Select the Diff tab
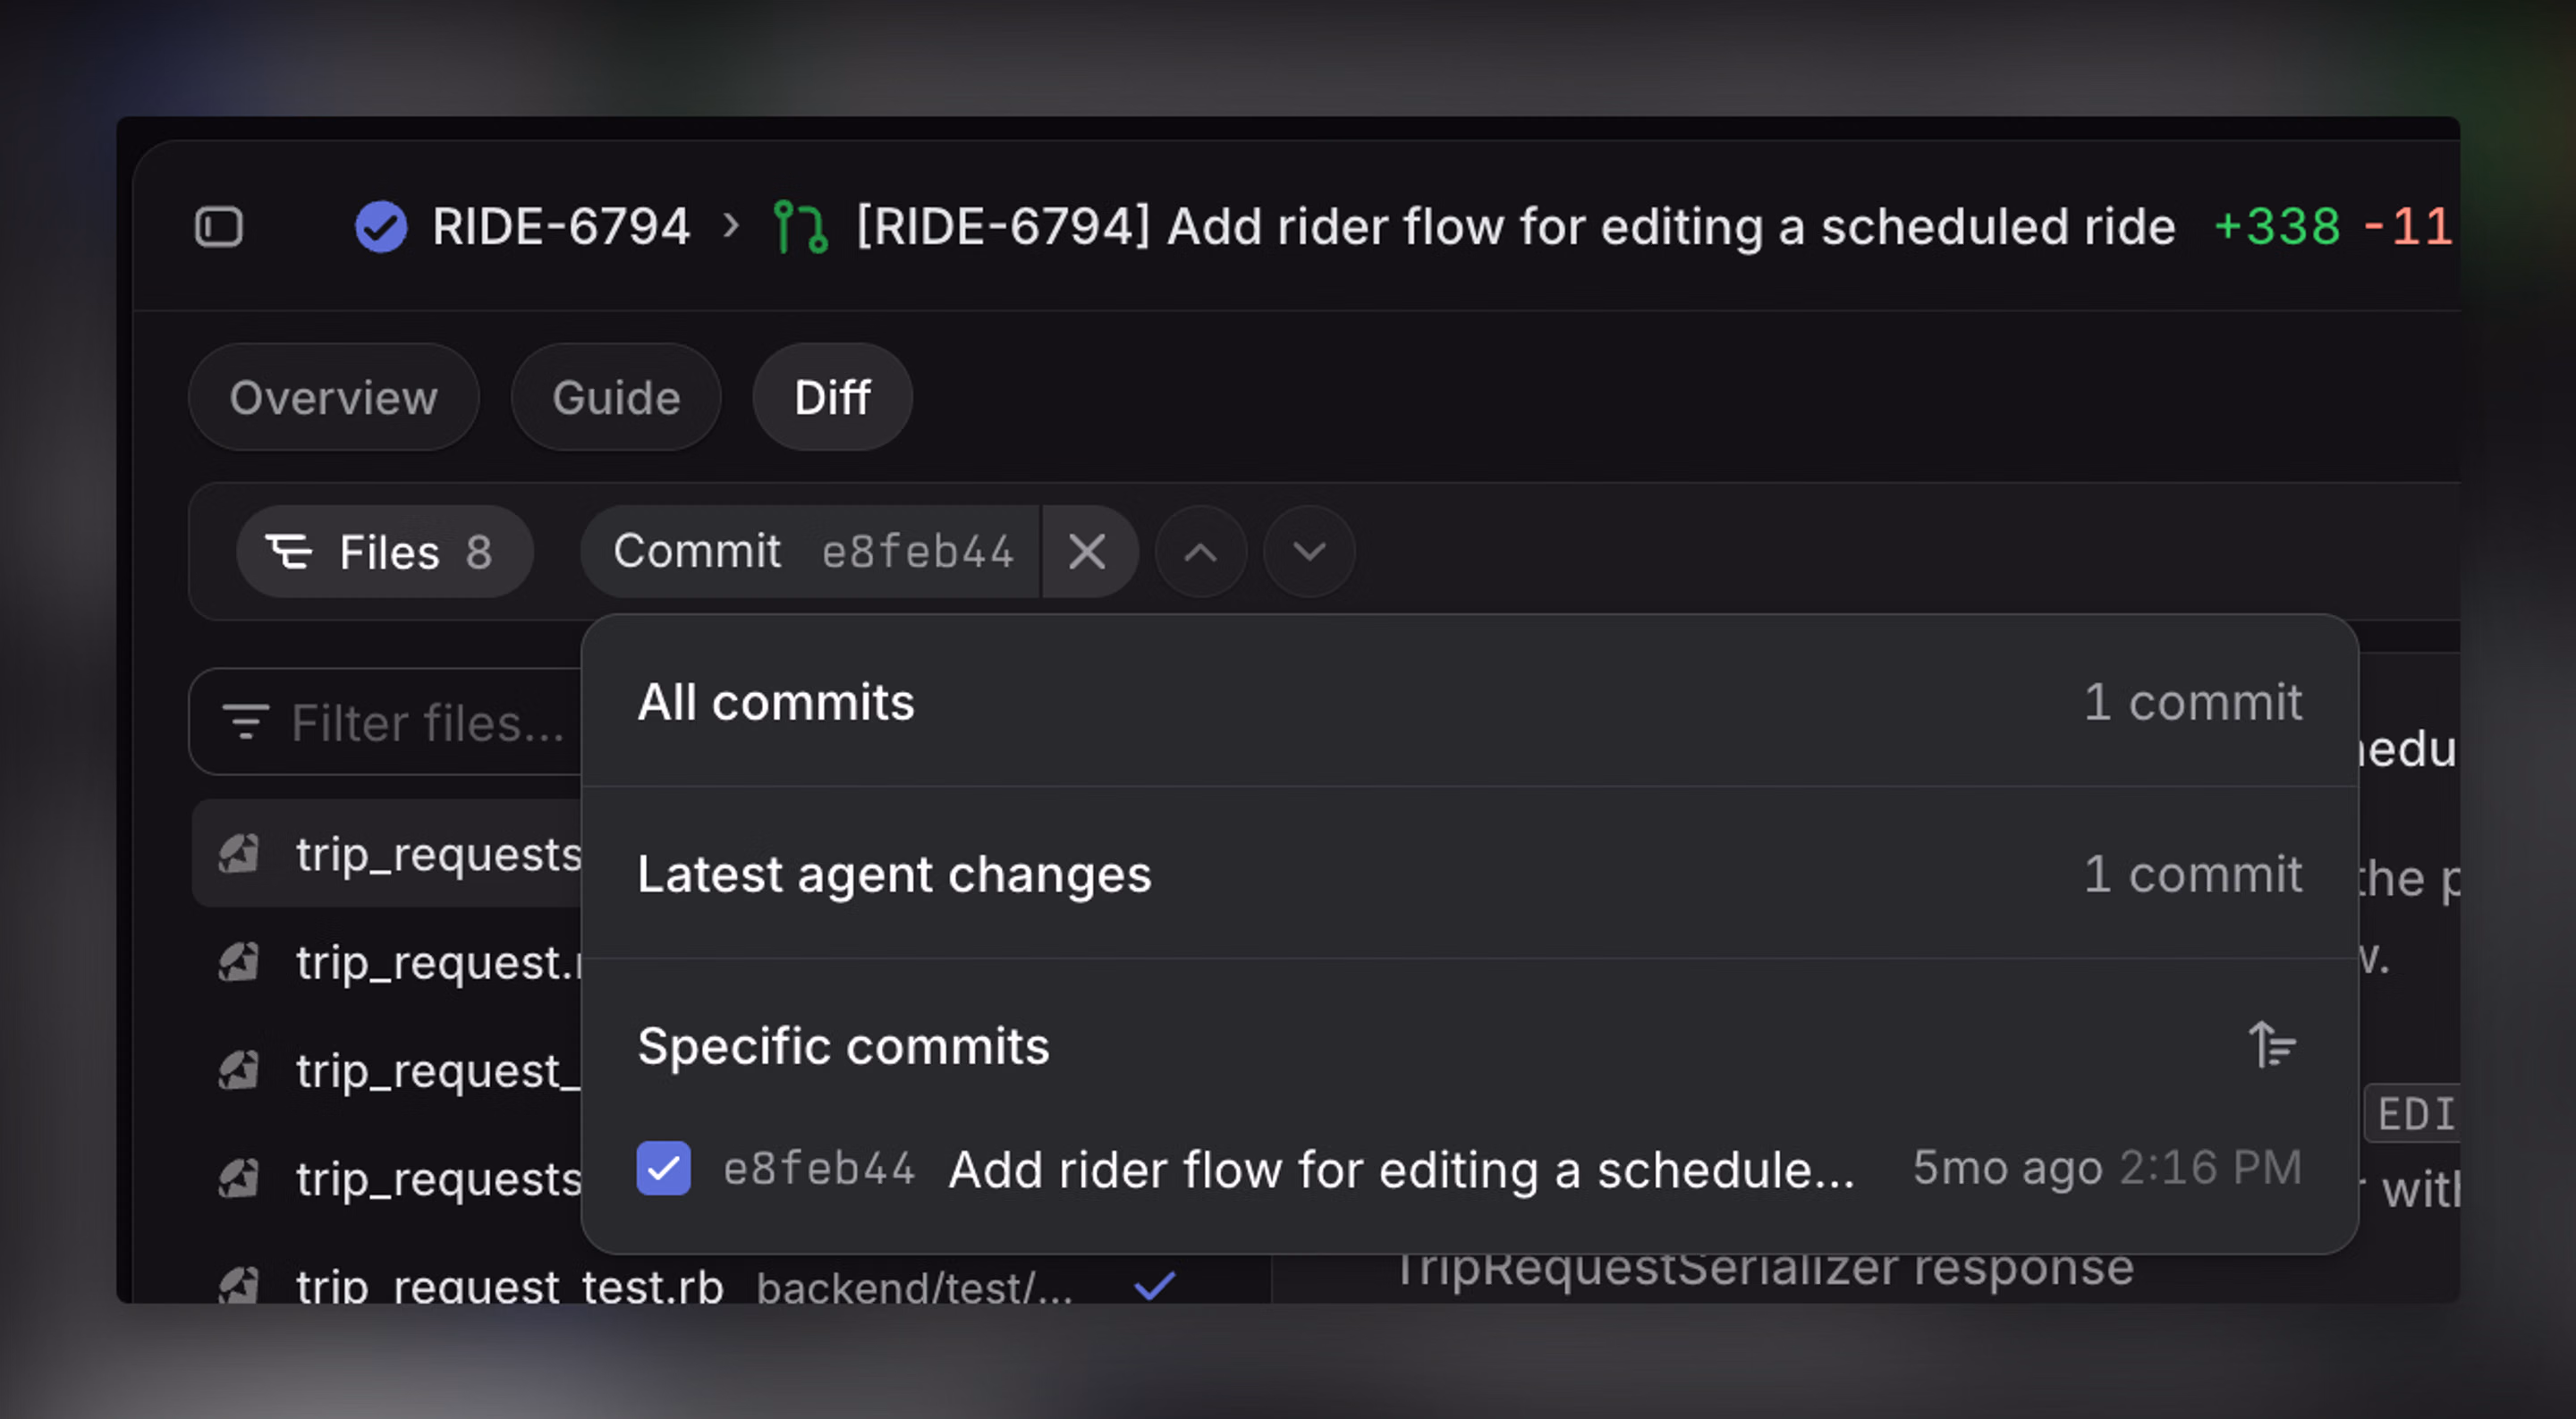Screen dimensions: 2576x1419 pyautogui.click(x=832, y=397)
